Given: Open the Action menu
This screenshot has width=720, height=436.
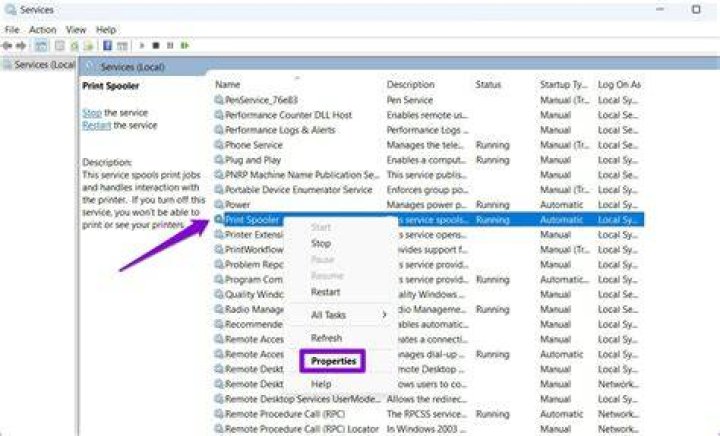Looking at the screenshot, I should coord(43,30).
